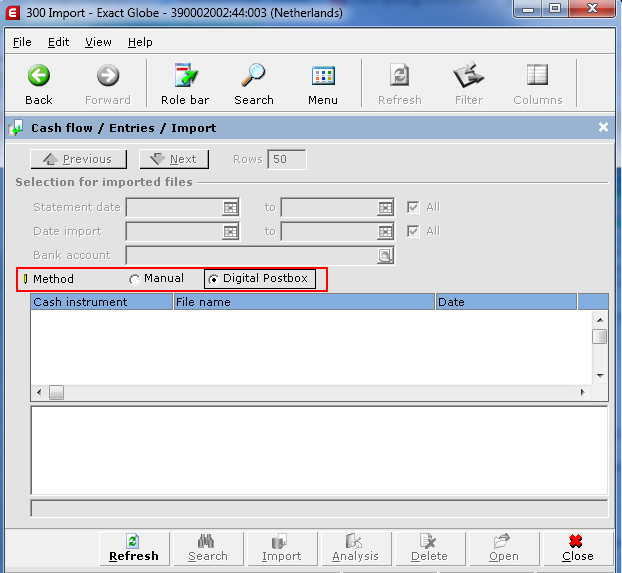622x573 pixels.
Task: Open the File menu
Action: click(x=22, y=42)
